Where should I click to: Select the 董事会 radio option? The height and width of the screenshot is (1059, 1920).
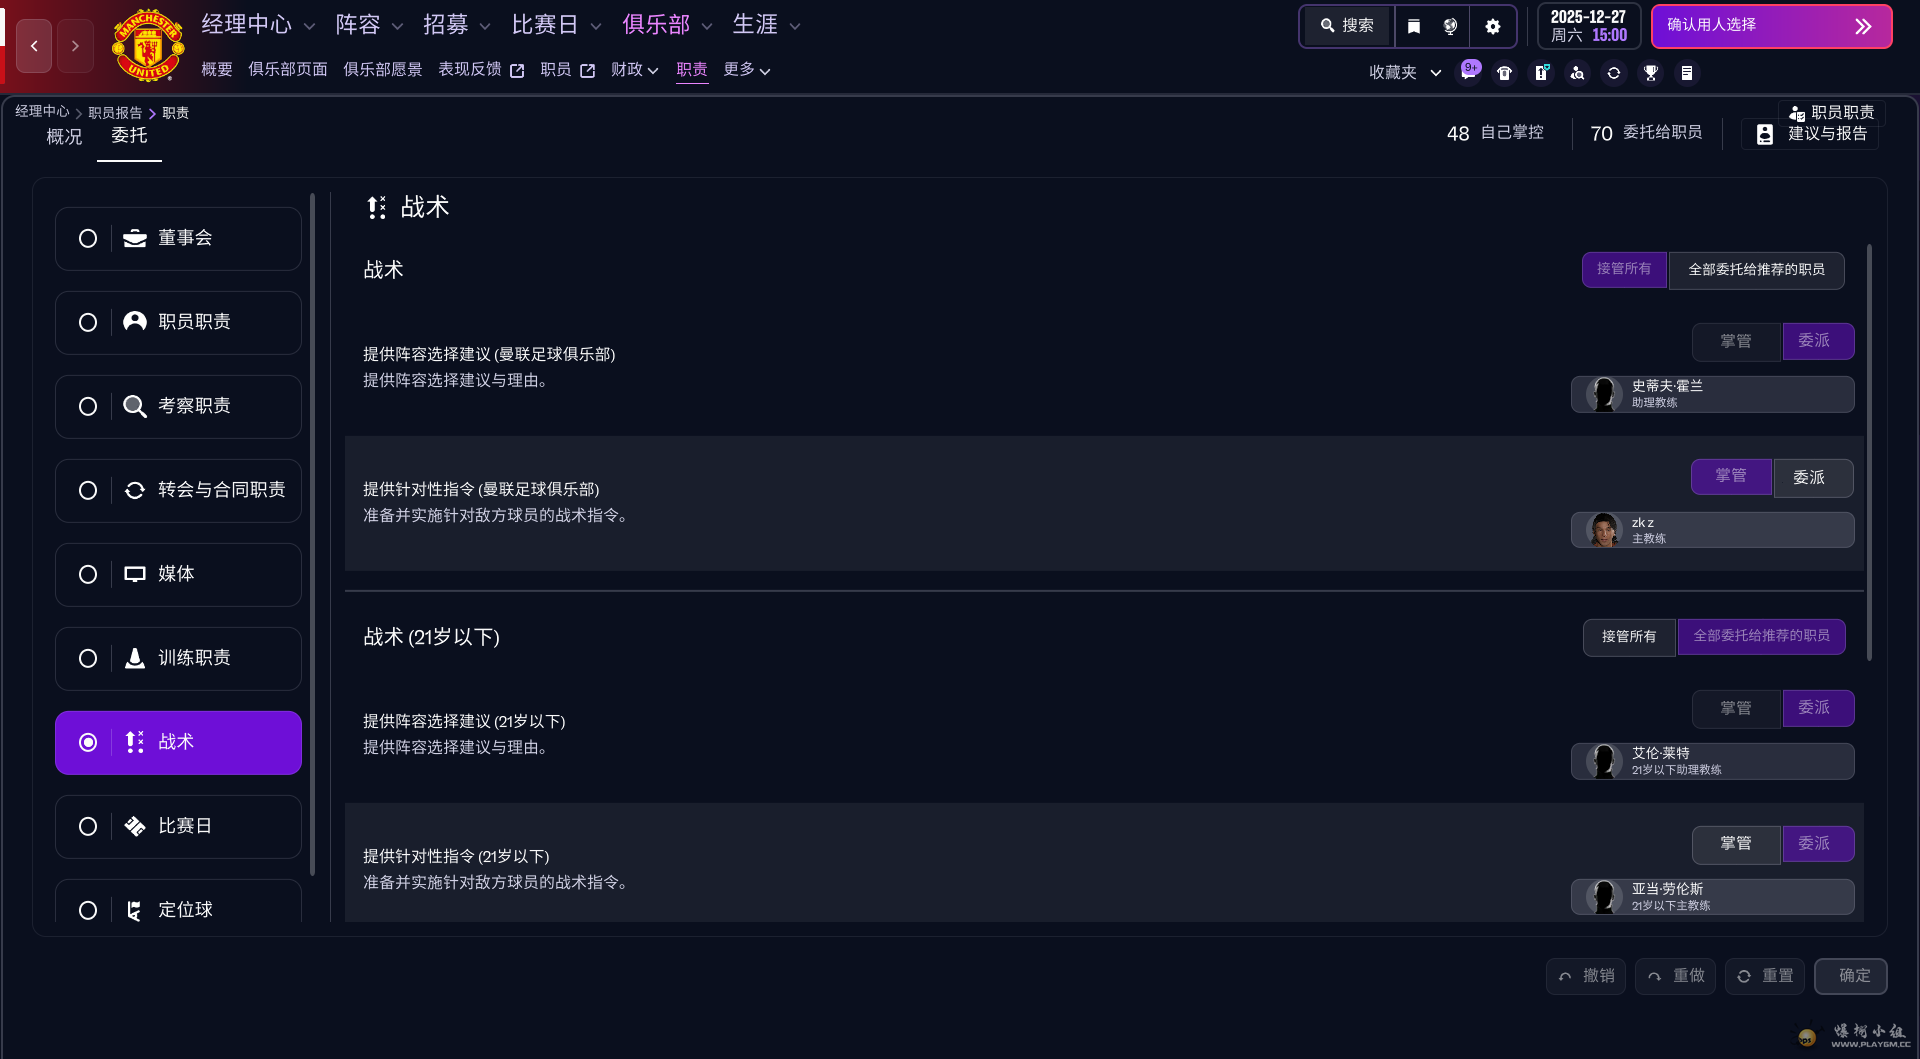pos(88,239)
